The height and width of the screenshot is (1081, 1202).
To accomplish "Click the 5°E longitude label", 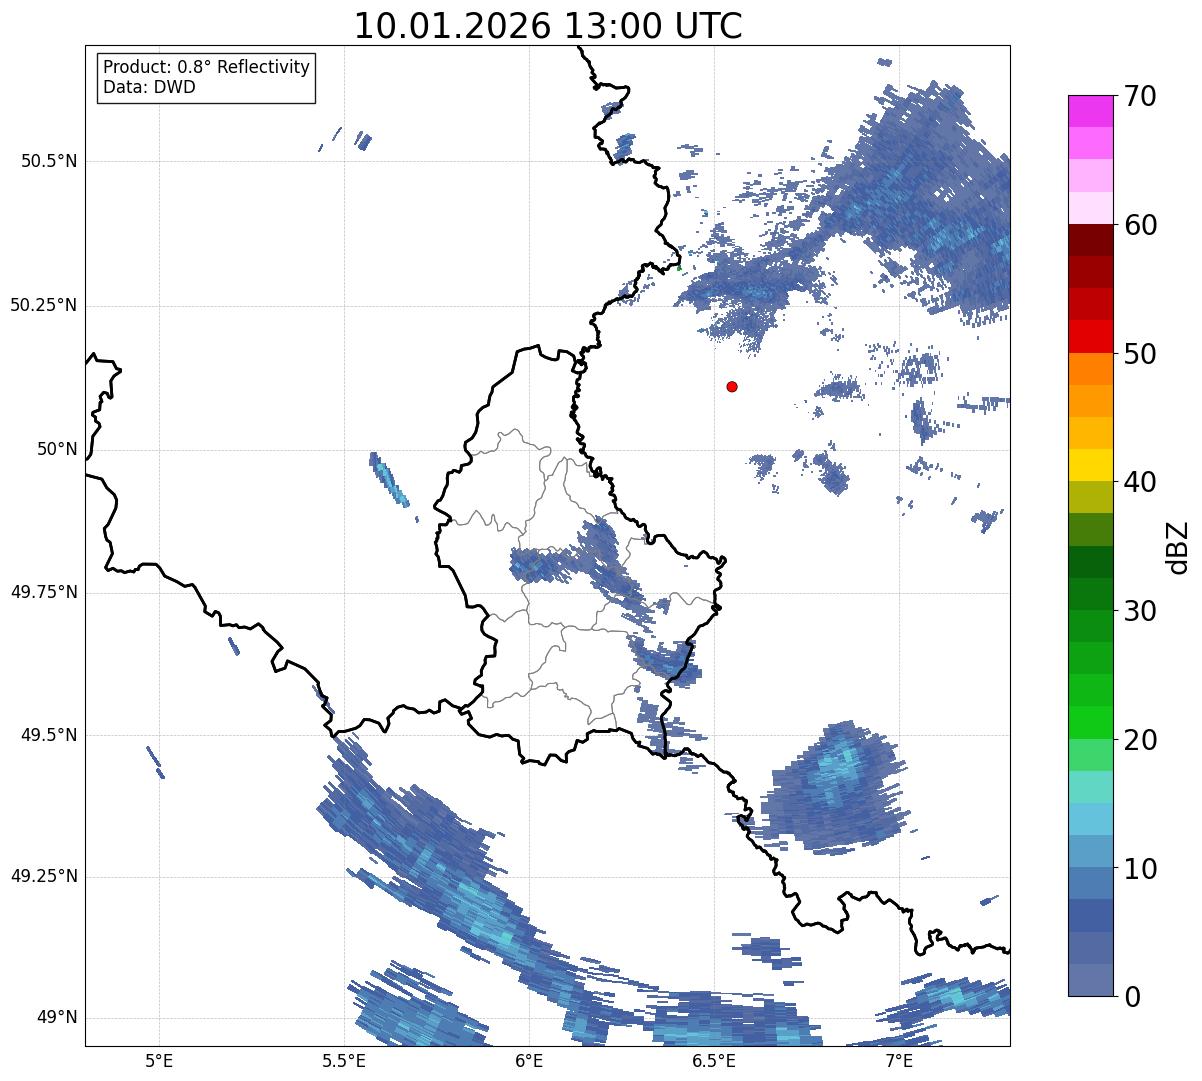I will point(159,1060).
